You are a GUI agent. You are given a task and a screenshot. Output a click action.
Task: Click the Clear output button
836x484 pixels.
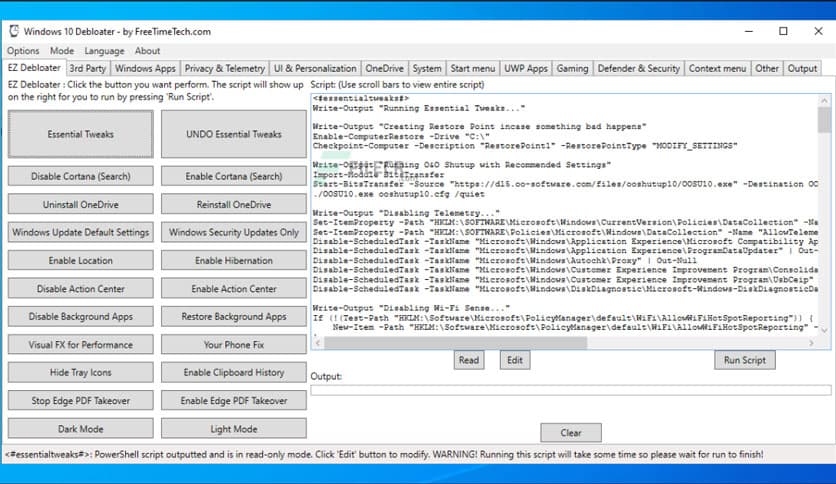point(570,433)
